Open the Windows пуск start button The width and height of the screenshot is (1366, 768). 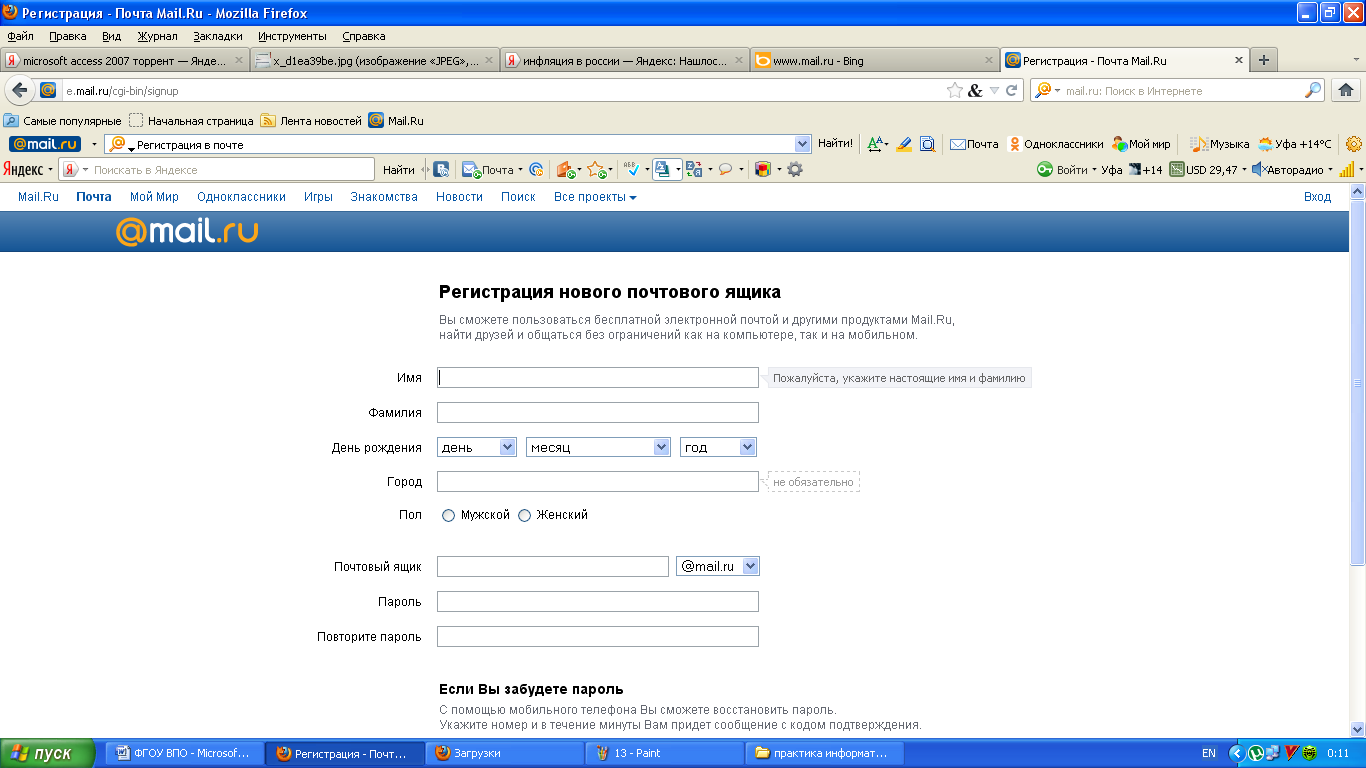(x=48, y=753)
